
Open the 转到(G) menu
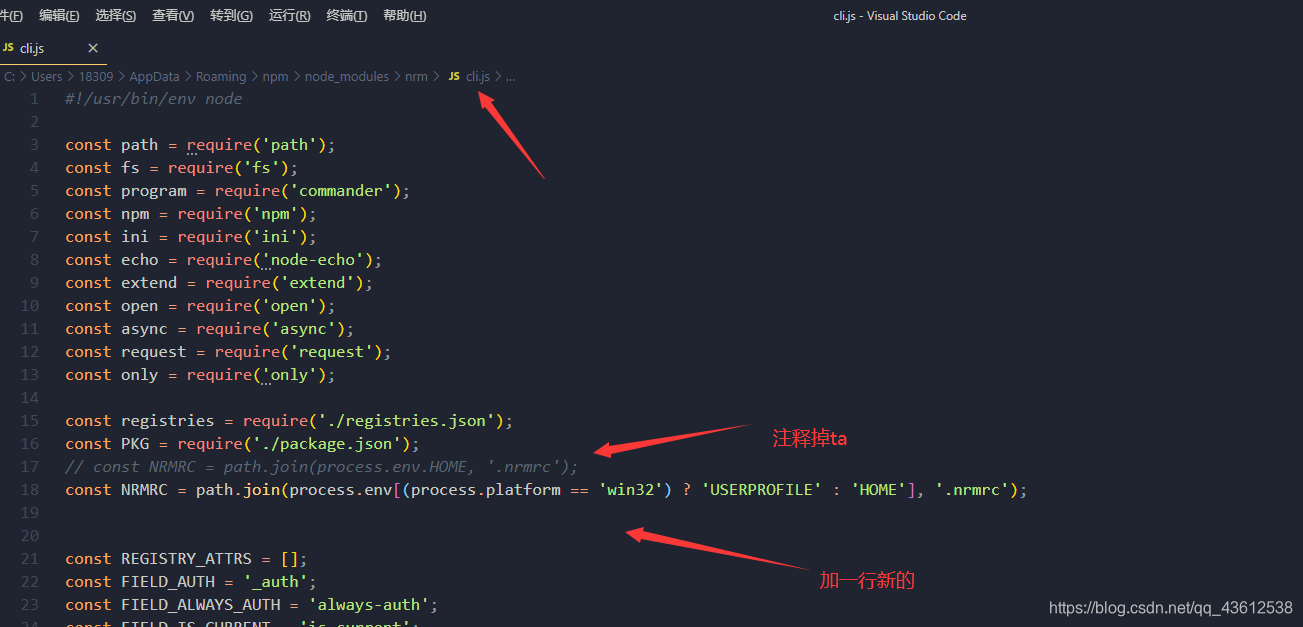coord(232,15)
